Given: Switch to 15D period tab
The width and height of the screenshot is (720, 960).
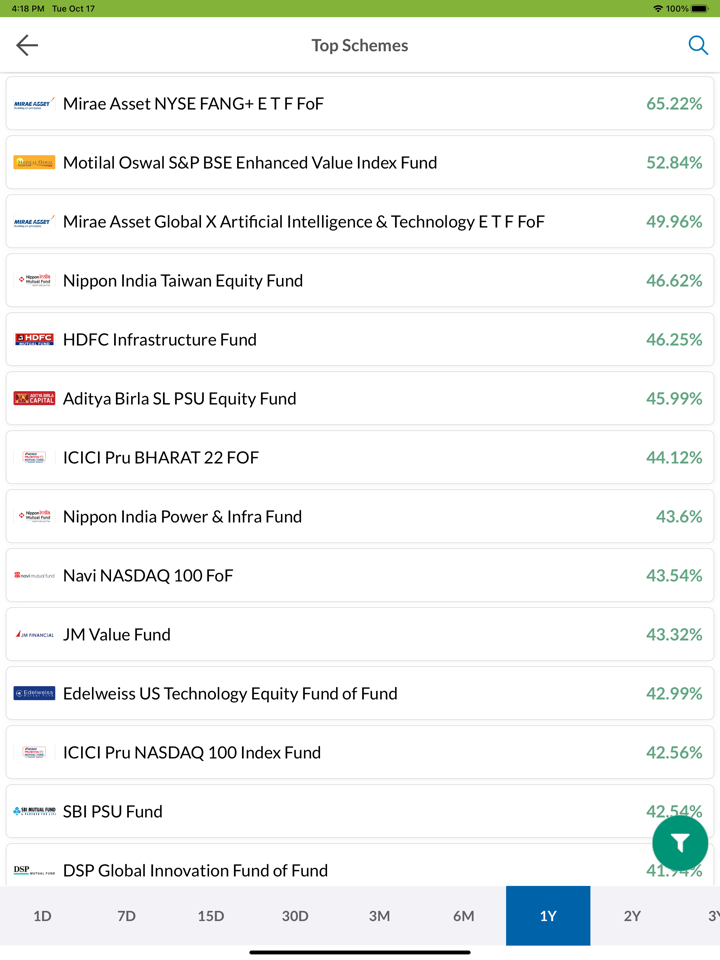Looking at the screenshot, I should point(211,916).
